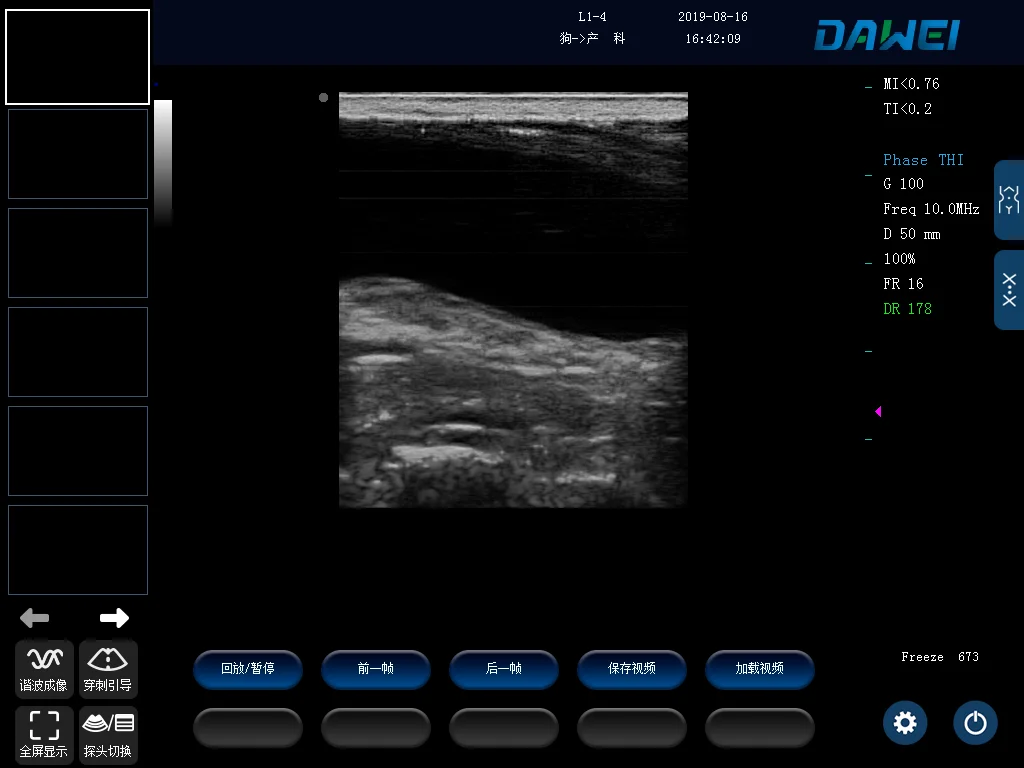
Task: Select the first highlighted thumbnail slot
Action: 78,57
